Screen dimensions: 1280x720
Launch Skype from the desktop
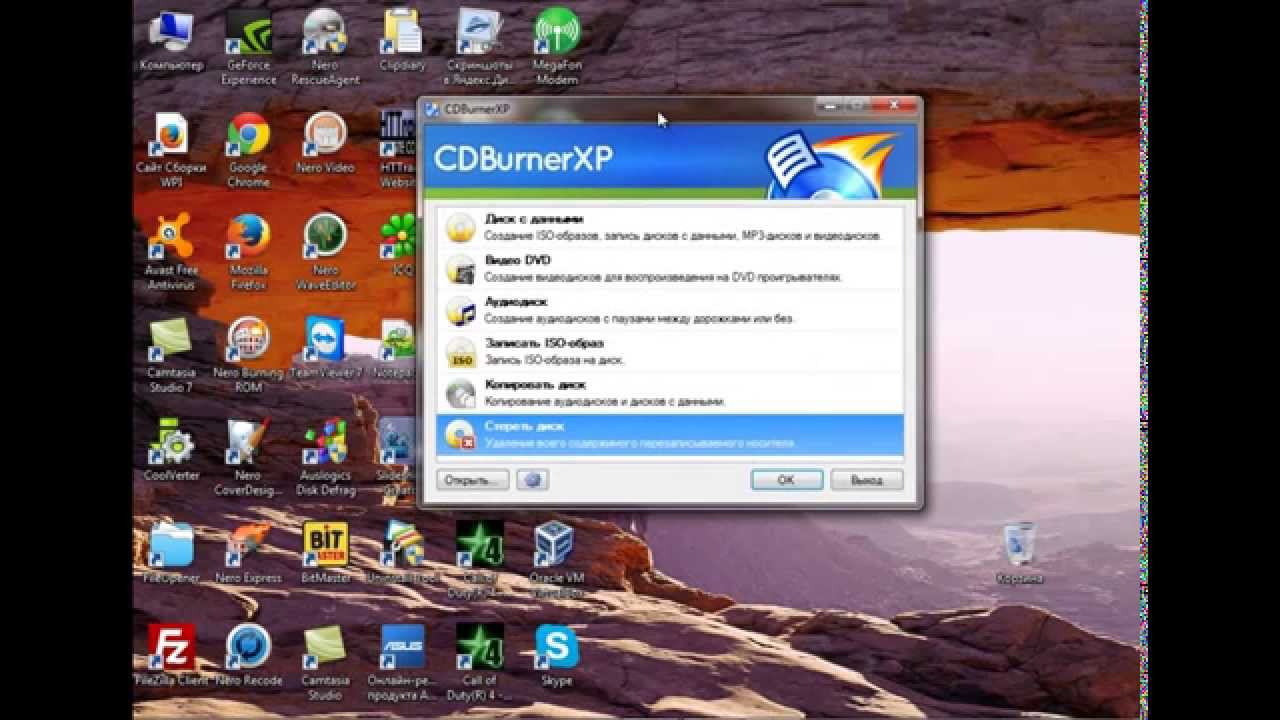[x=557, y=655]
